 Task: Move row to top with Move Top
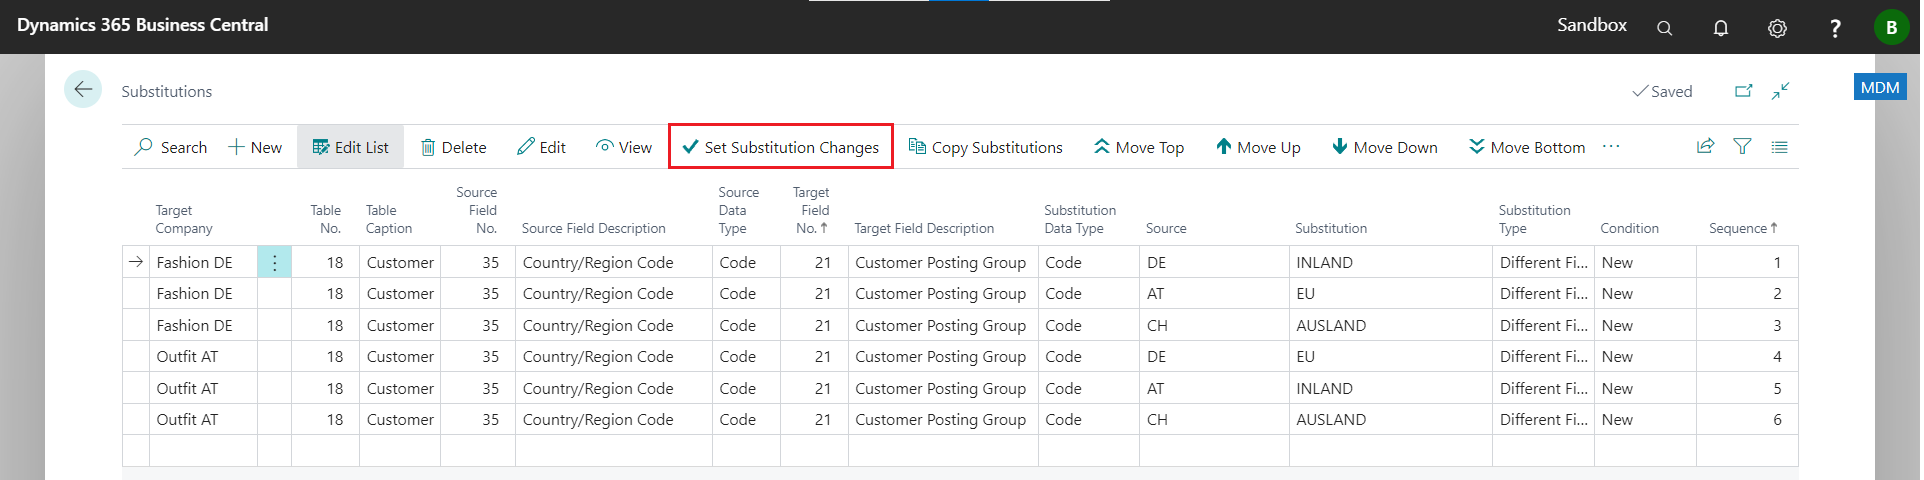coord(1139,147)
